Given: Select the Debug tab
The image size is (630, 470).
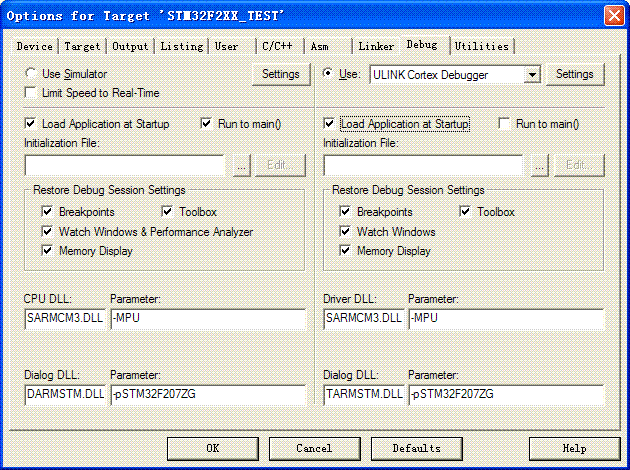Looking at the screenshot, I should point(422,45).
